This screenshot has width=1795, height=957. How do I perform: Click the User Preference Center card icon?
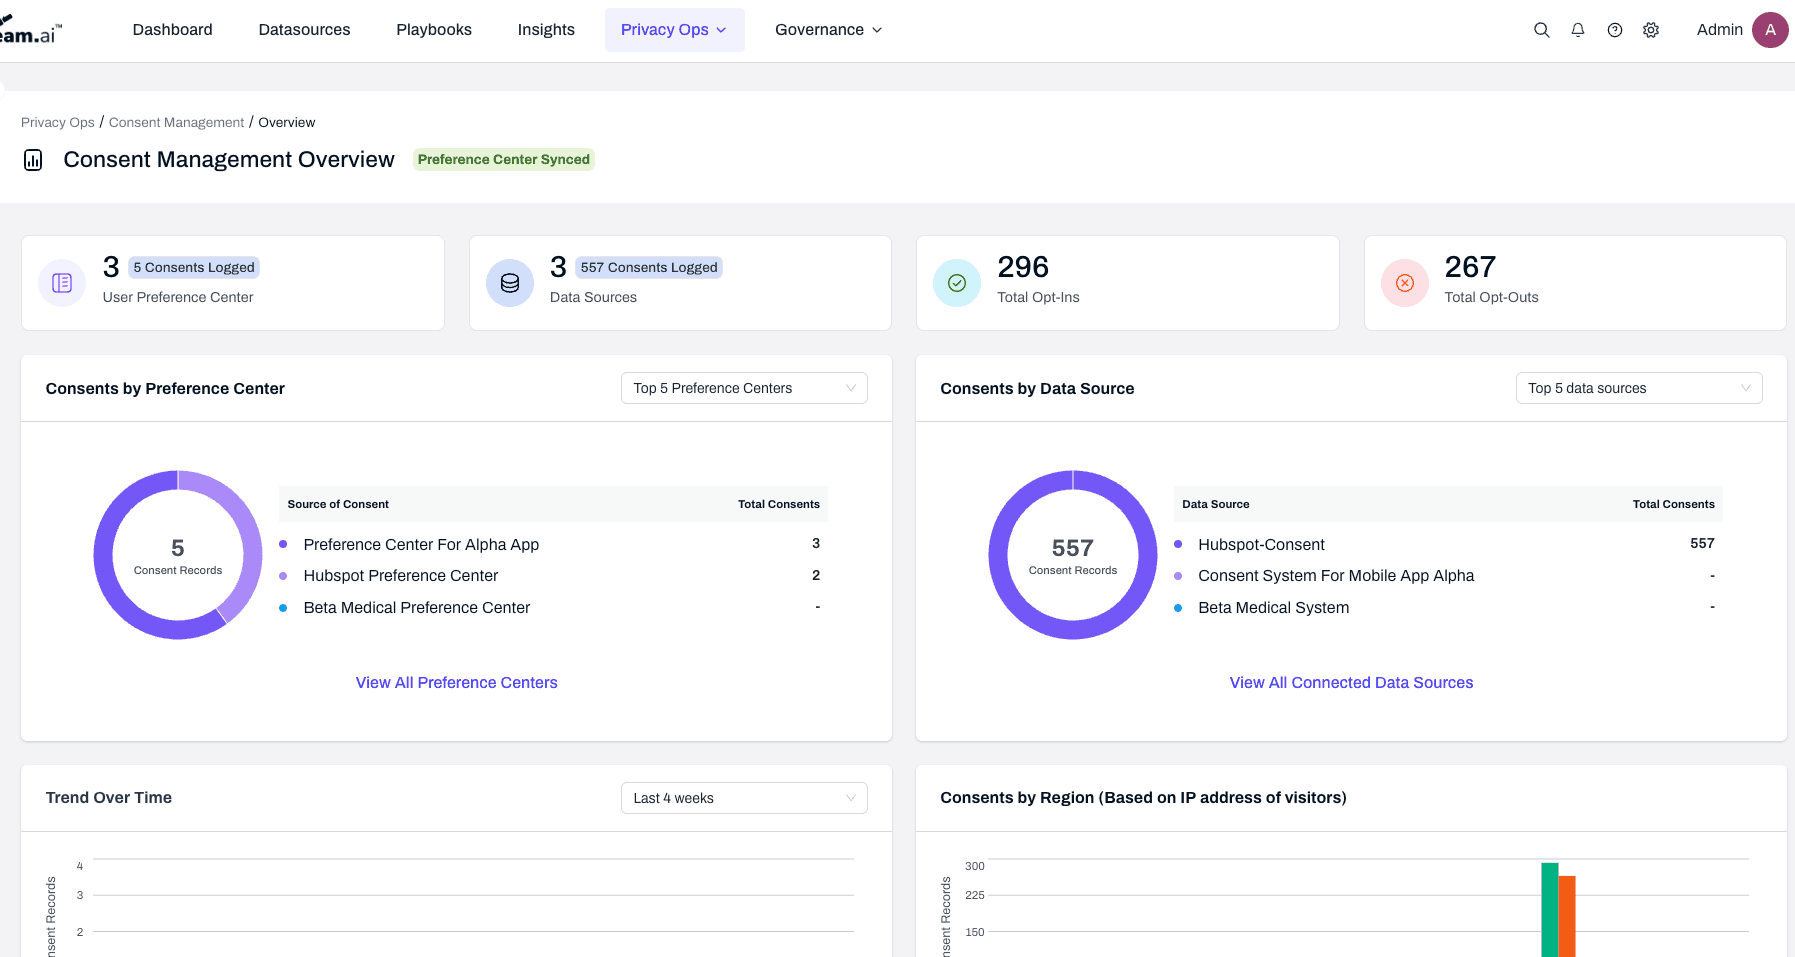click(x=62, y=283)
